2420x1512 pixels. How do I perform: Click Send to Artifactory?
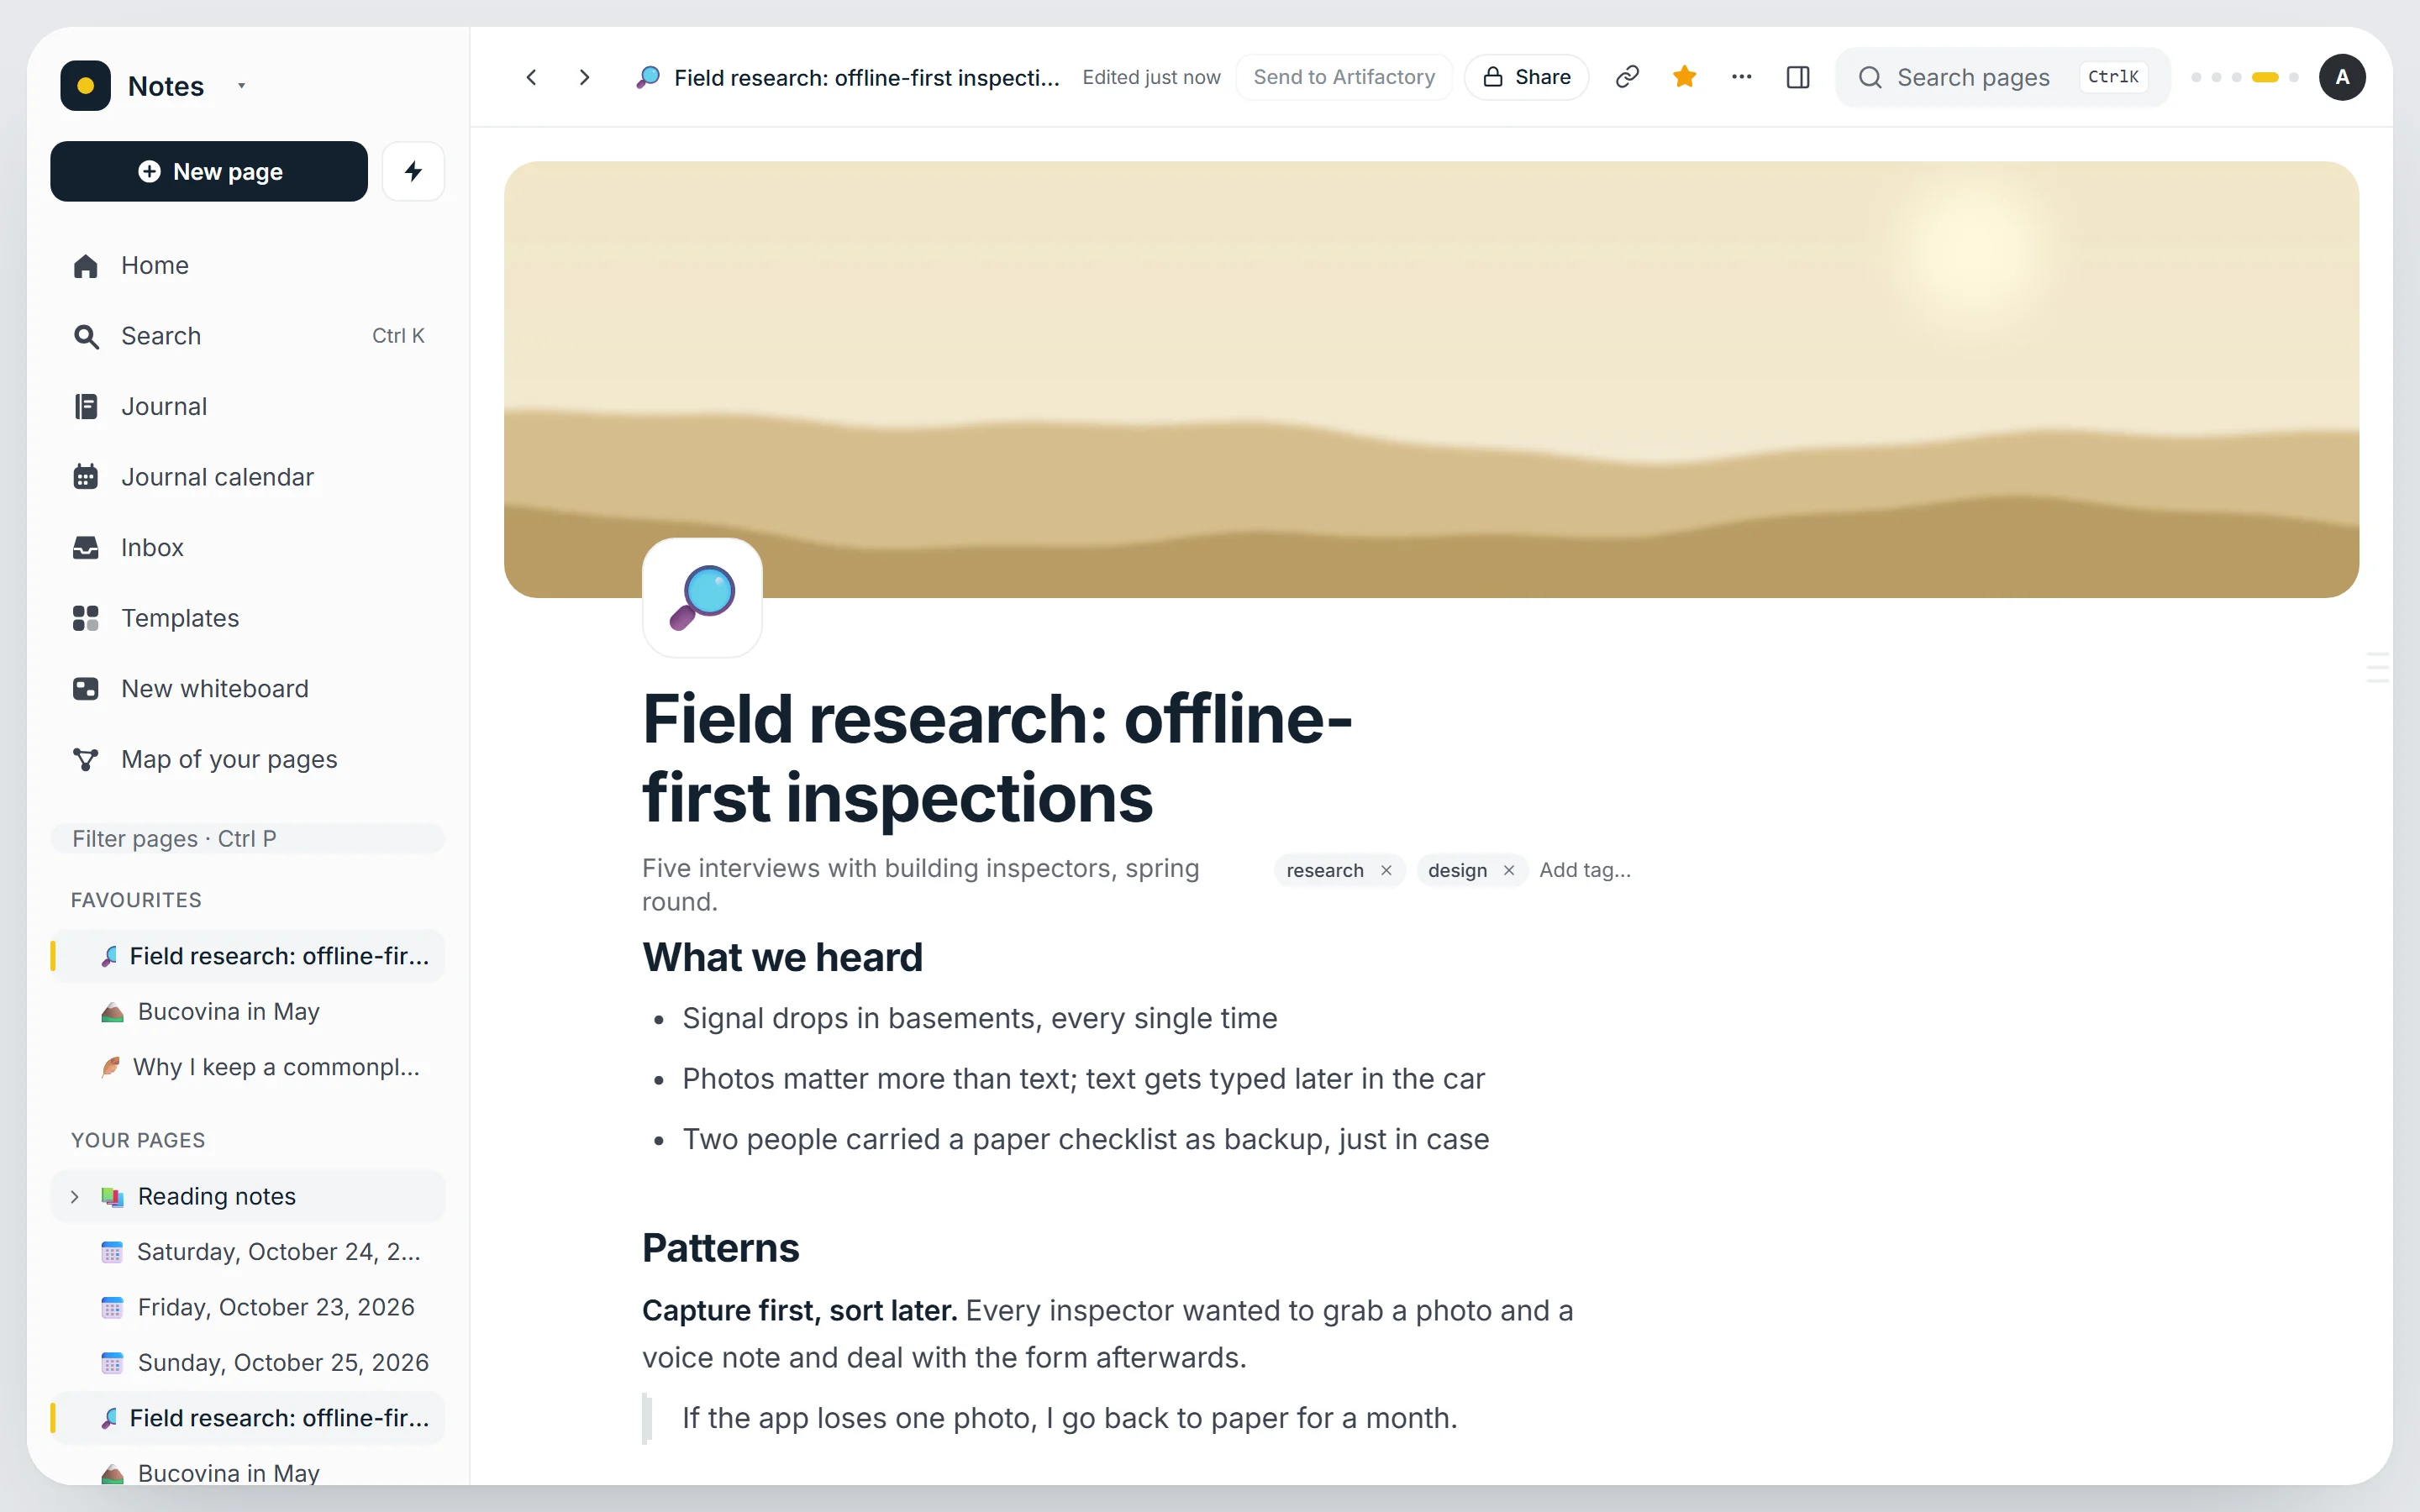(1344, 77)
